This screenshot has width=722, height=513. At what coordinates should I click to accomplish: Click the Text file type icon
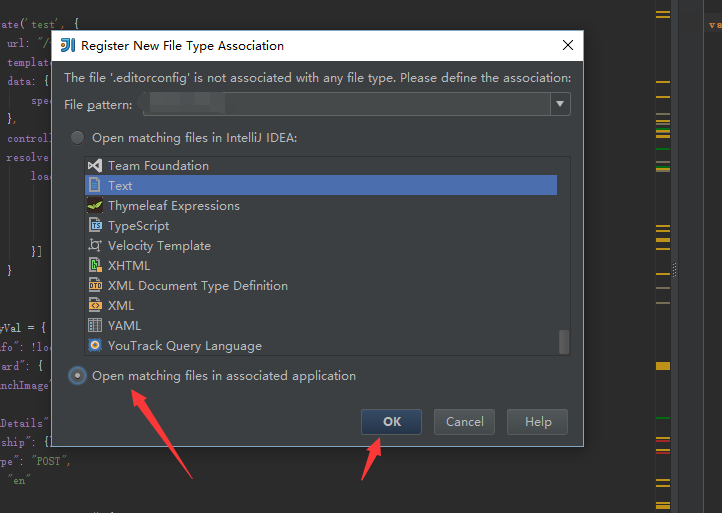(x=95, y=185)
